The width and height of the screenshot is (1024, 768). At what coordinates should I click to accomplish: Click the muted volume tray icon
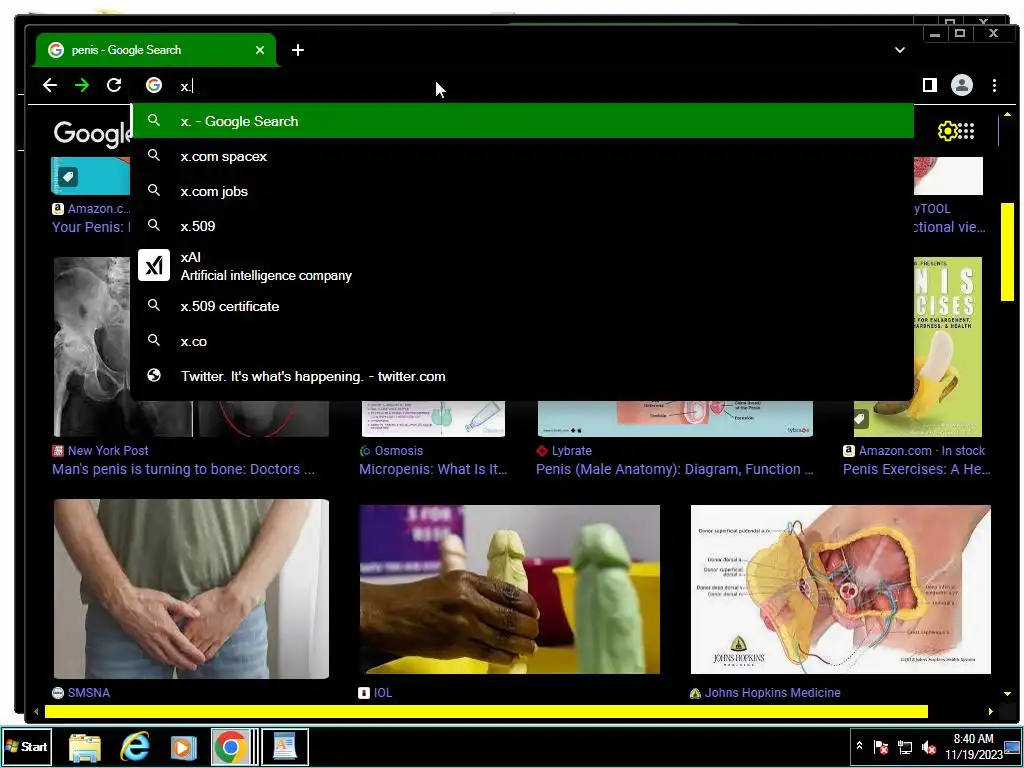pyautogui.click(x=929, y=747)
